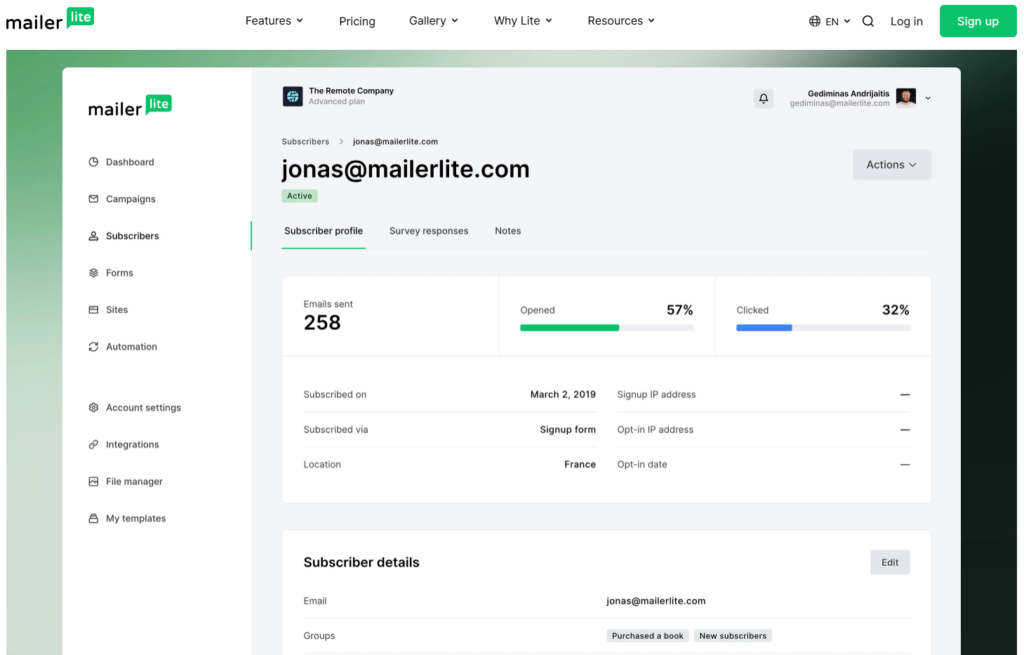Click Gediminas Andrijaitis profile avatar

coord(906,98)
